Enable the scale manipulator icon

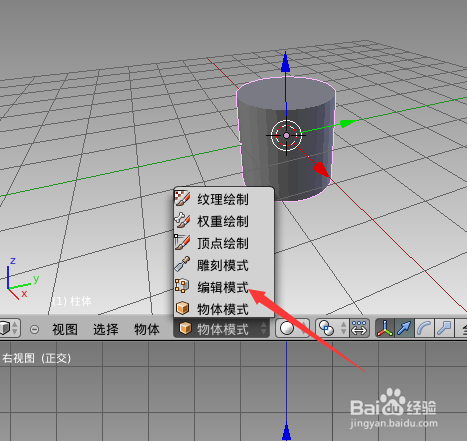coord(444,329)
